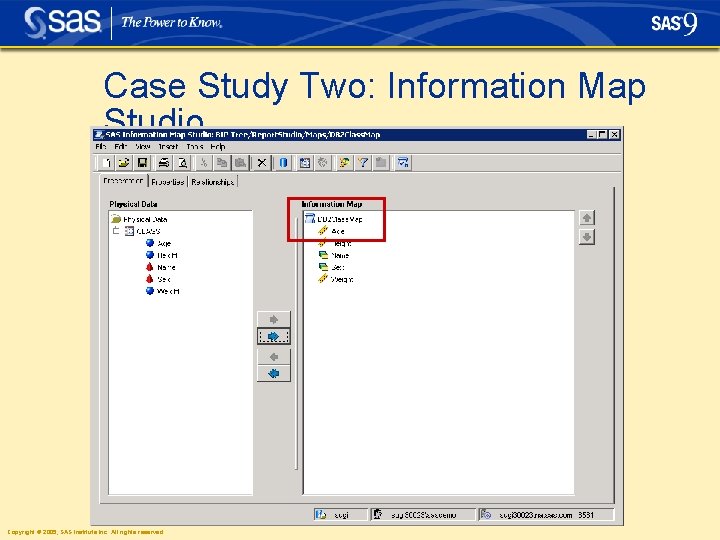Click the Delete X toolbar icon
This screenshot has height=540, width=720.
[x=262, y=163]
